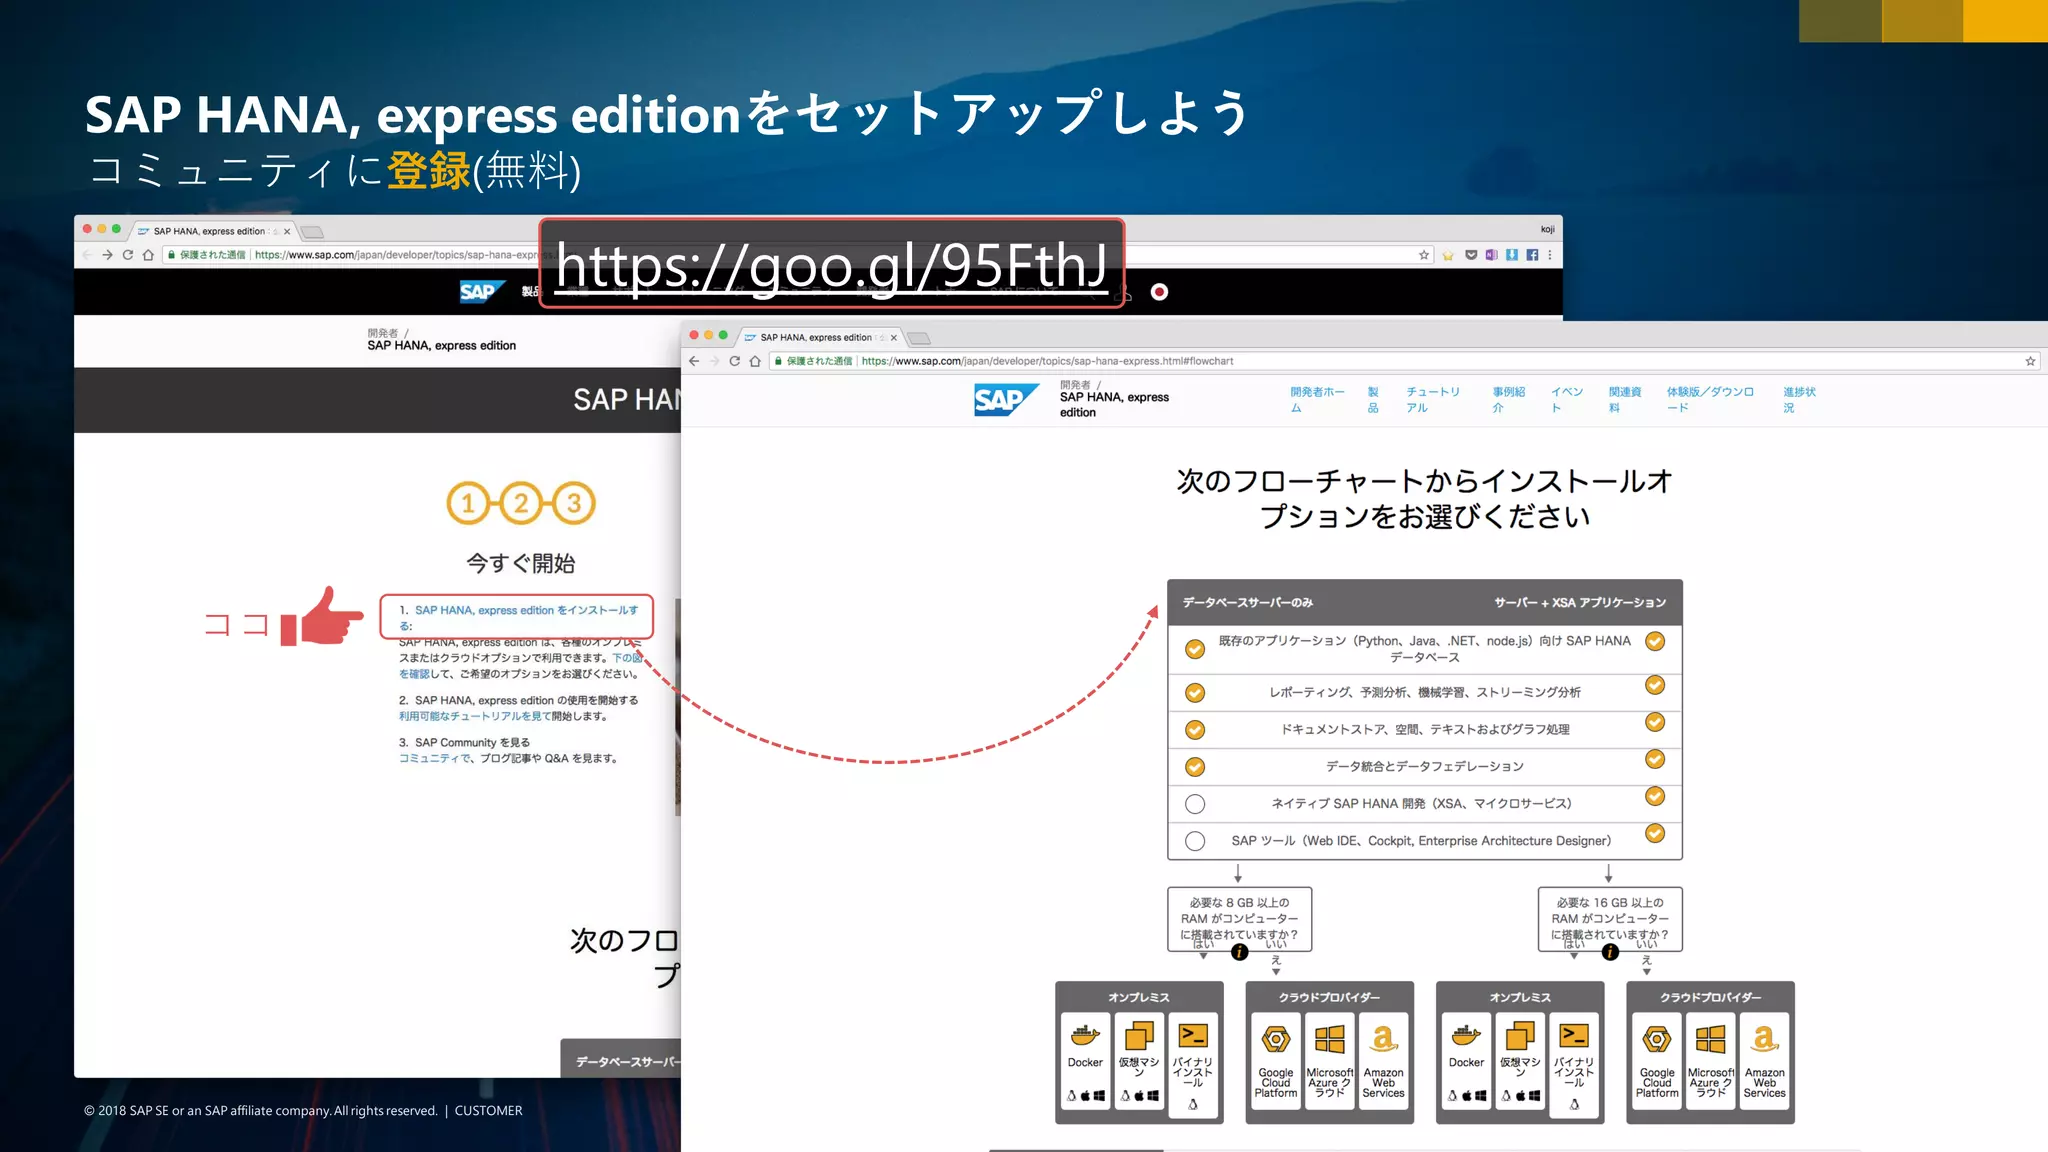Reload the back browser window's page
Screen dimensions: 2048x1152
click(x=128, y=255)
